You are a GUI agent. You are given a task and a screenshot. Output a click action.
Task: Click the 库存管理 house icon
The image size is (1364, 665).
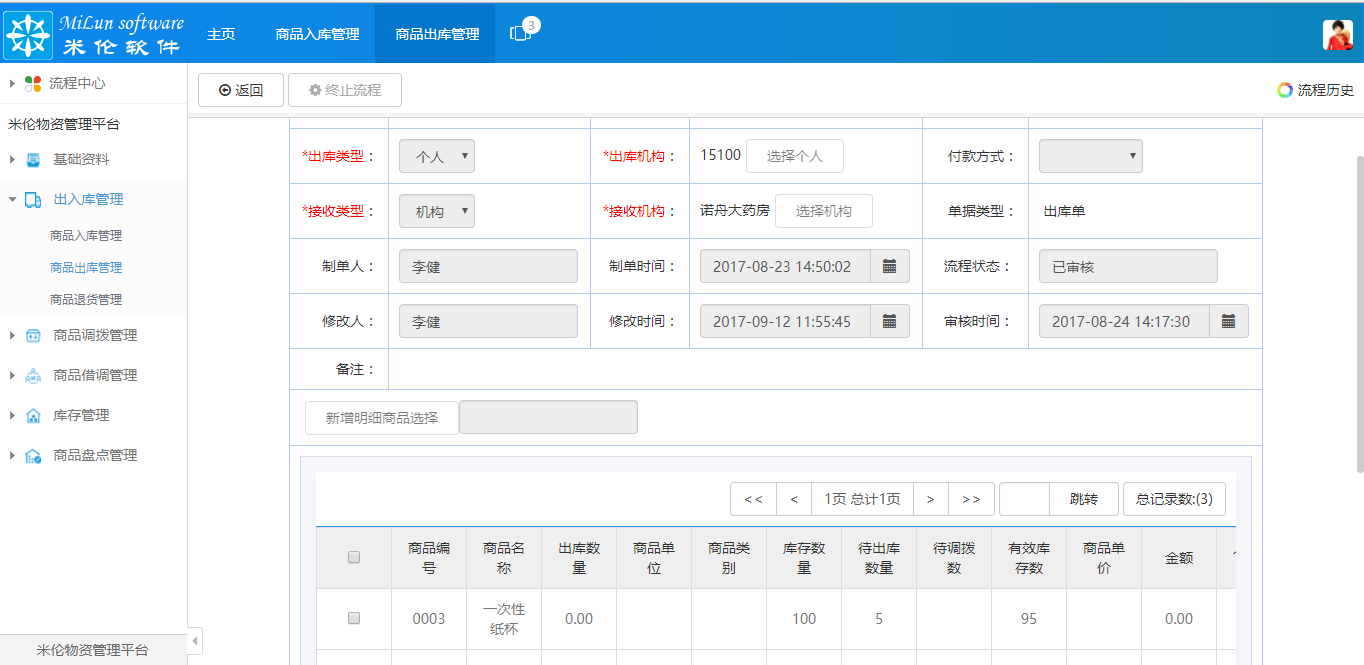pos(33,416)
